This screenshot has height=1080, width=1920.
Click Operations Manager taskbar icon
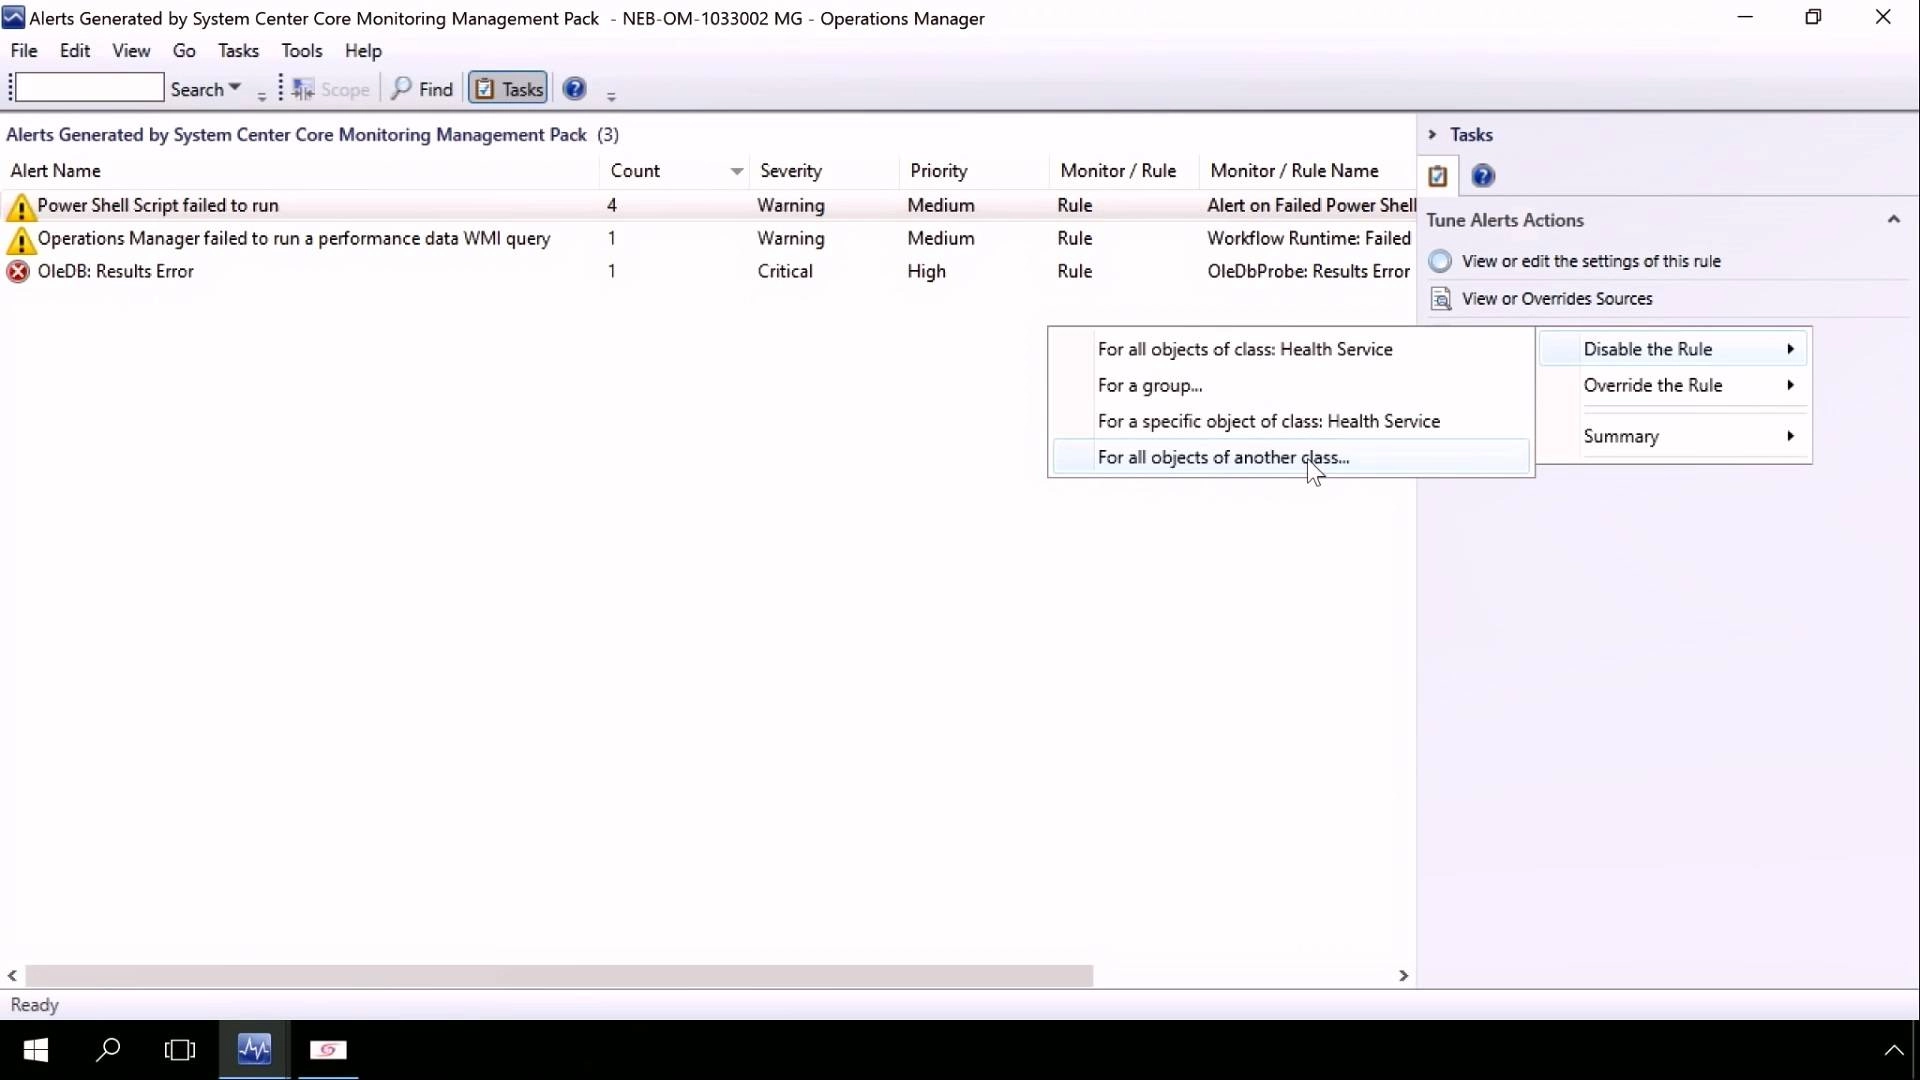coord(254,1050)
